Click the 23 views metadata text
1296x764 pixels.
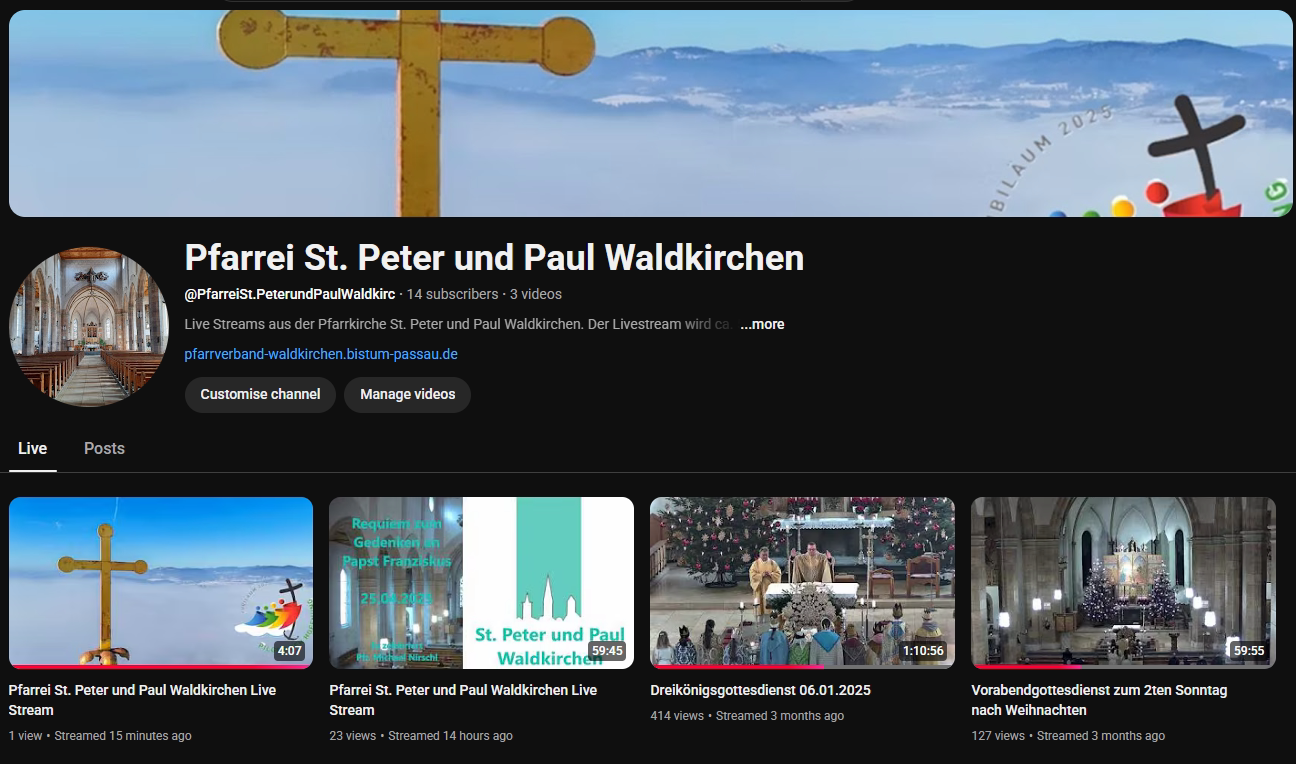coord(353,736)
